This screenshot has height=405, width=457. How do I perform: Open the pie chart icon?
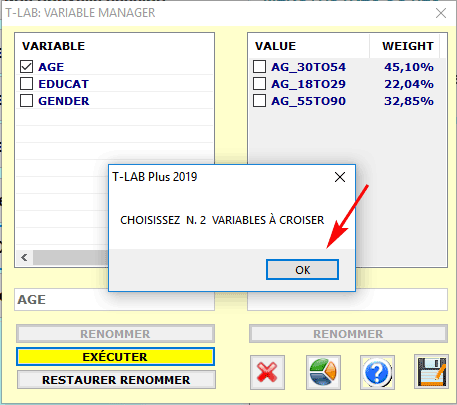point(323,372)
